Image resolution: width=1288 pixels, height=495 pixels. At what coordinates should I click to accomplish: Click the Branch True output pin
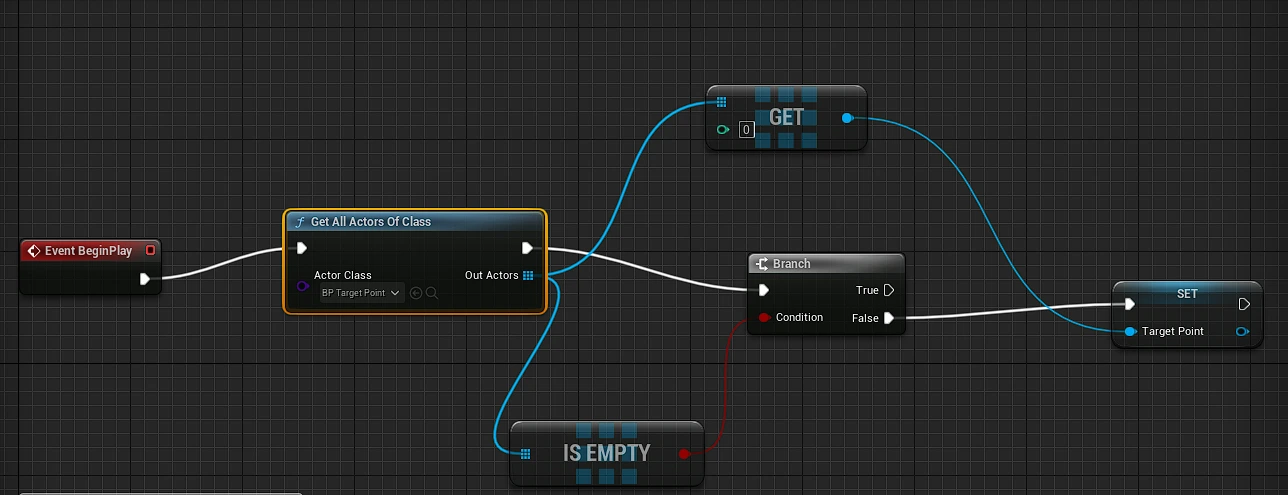[889, 290]
